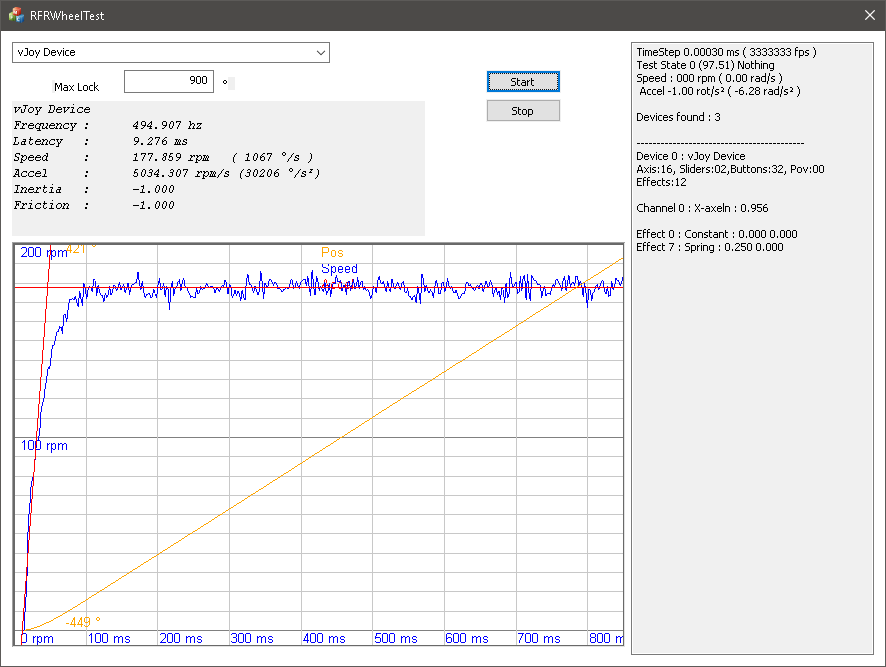Click the 400 ms axis label
Image resolution: width=886 pixels, height=667 pixels.
pyautogui.click(x=324, y=638)
